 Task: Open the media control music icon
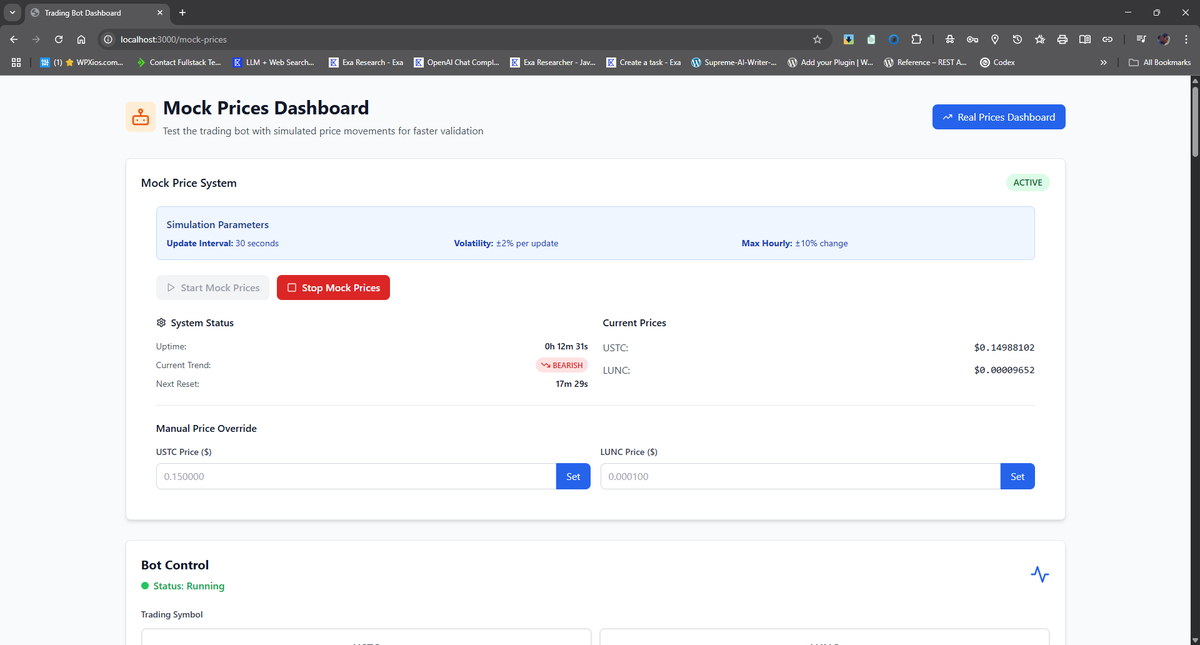1141,39
